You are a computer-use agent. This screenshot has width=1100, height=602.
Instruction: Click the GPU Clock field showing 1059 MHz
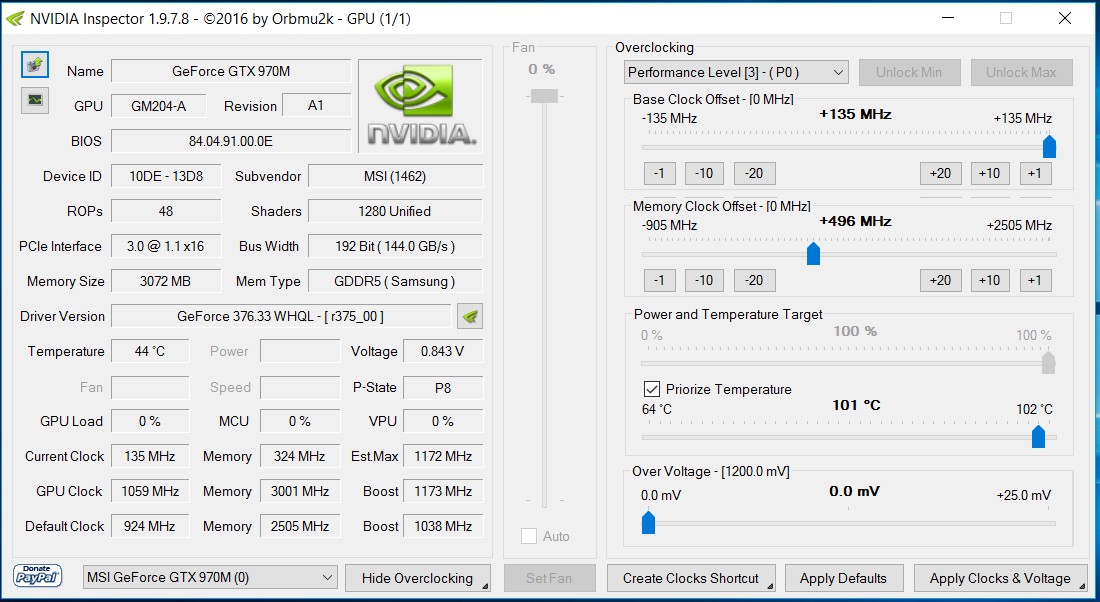pos(150,491)
